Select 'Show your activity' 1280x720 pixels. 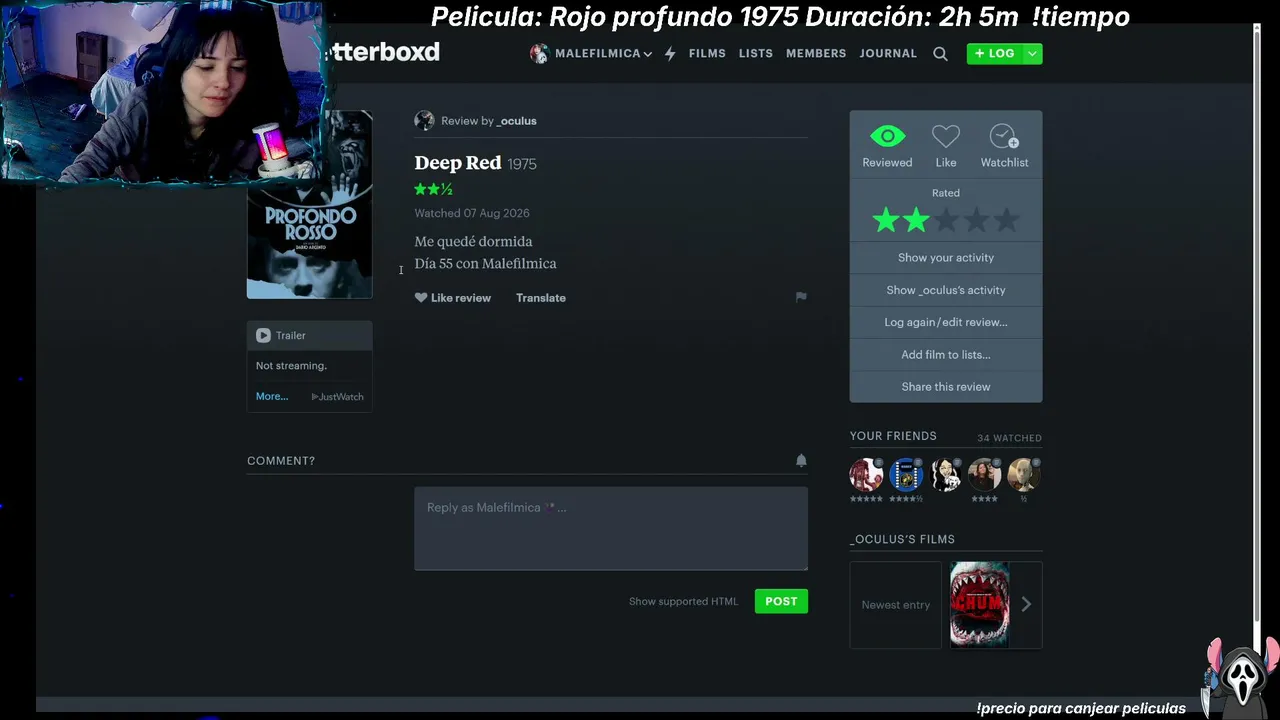tap(946, 258)
